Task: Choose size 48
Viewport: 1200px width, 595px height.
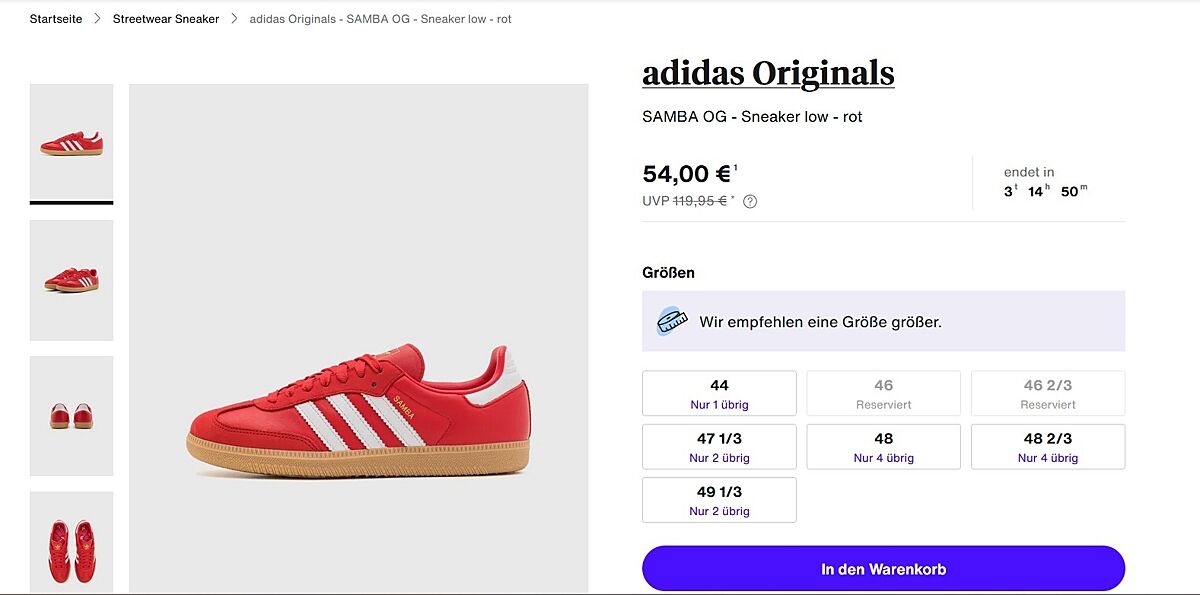Action: [x=883, y=447]
